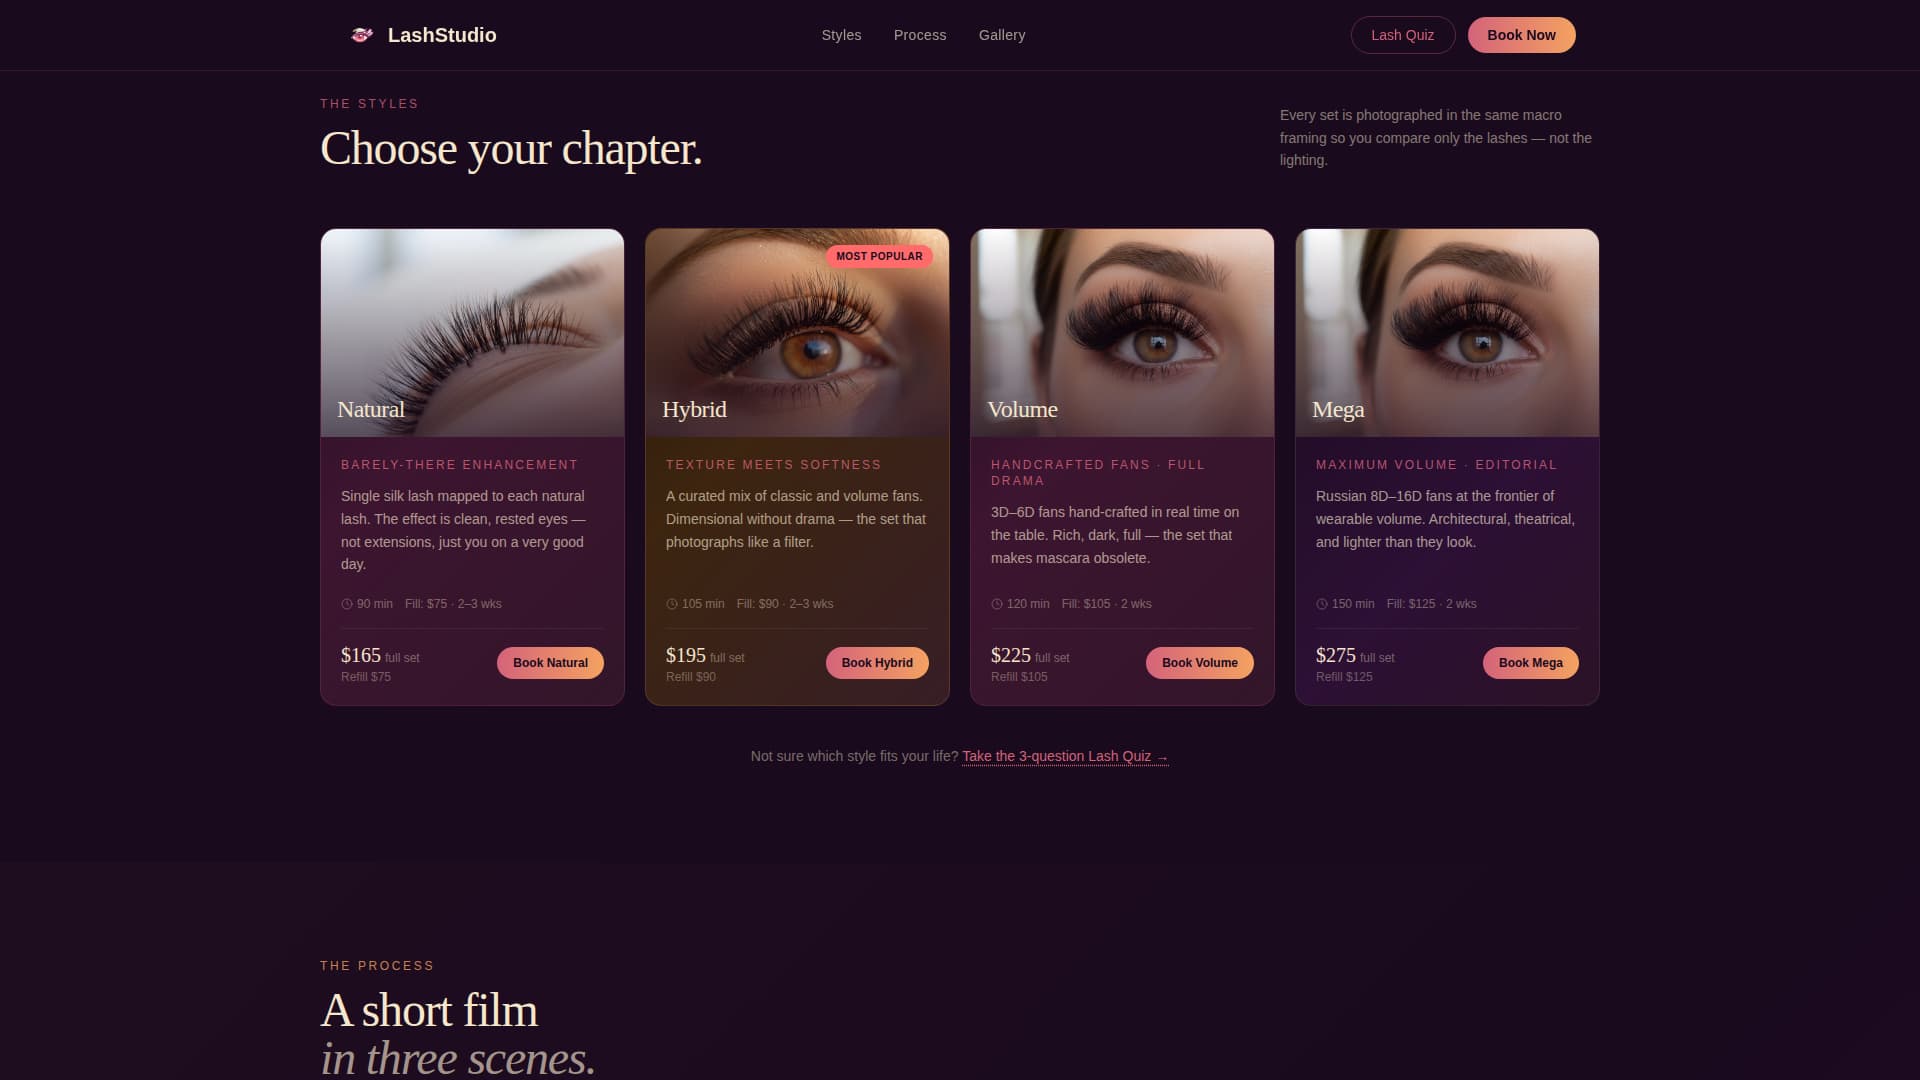Open the 3-question Lash Quiz link
Viewport: 1920px width, 1080px height.
[x=1064, y=756]
